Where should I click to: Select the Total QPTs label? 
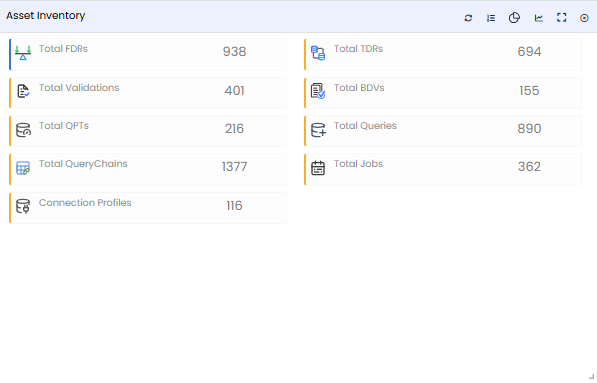point(64,126)
